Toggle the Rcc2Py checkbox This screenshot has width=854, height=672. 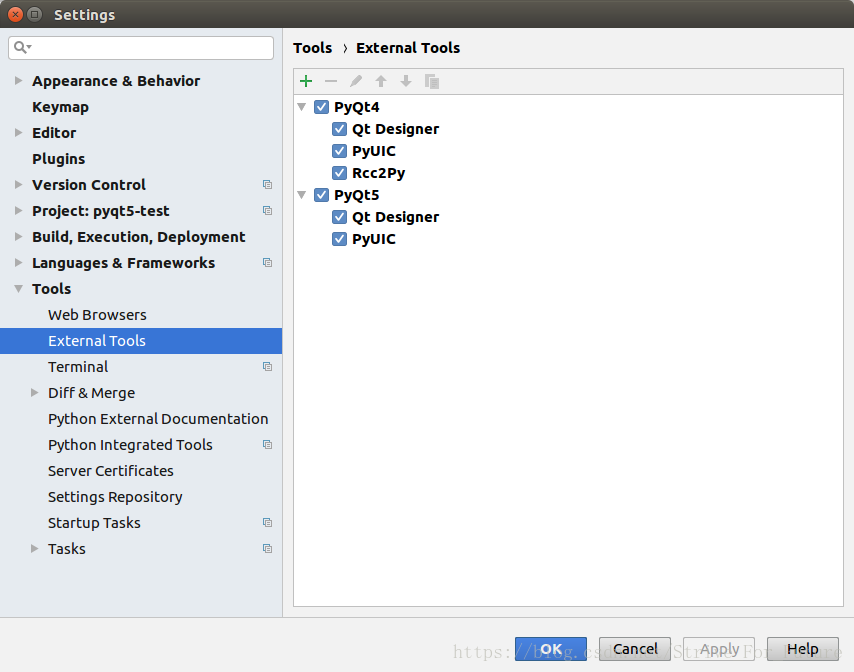pos(339,173)
